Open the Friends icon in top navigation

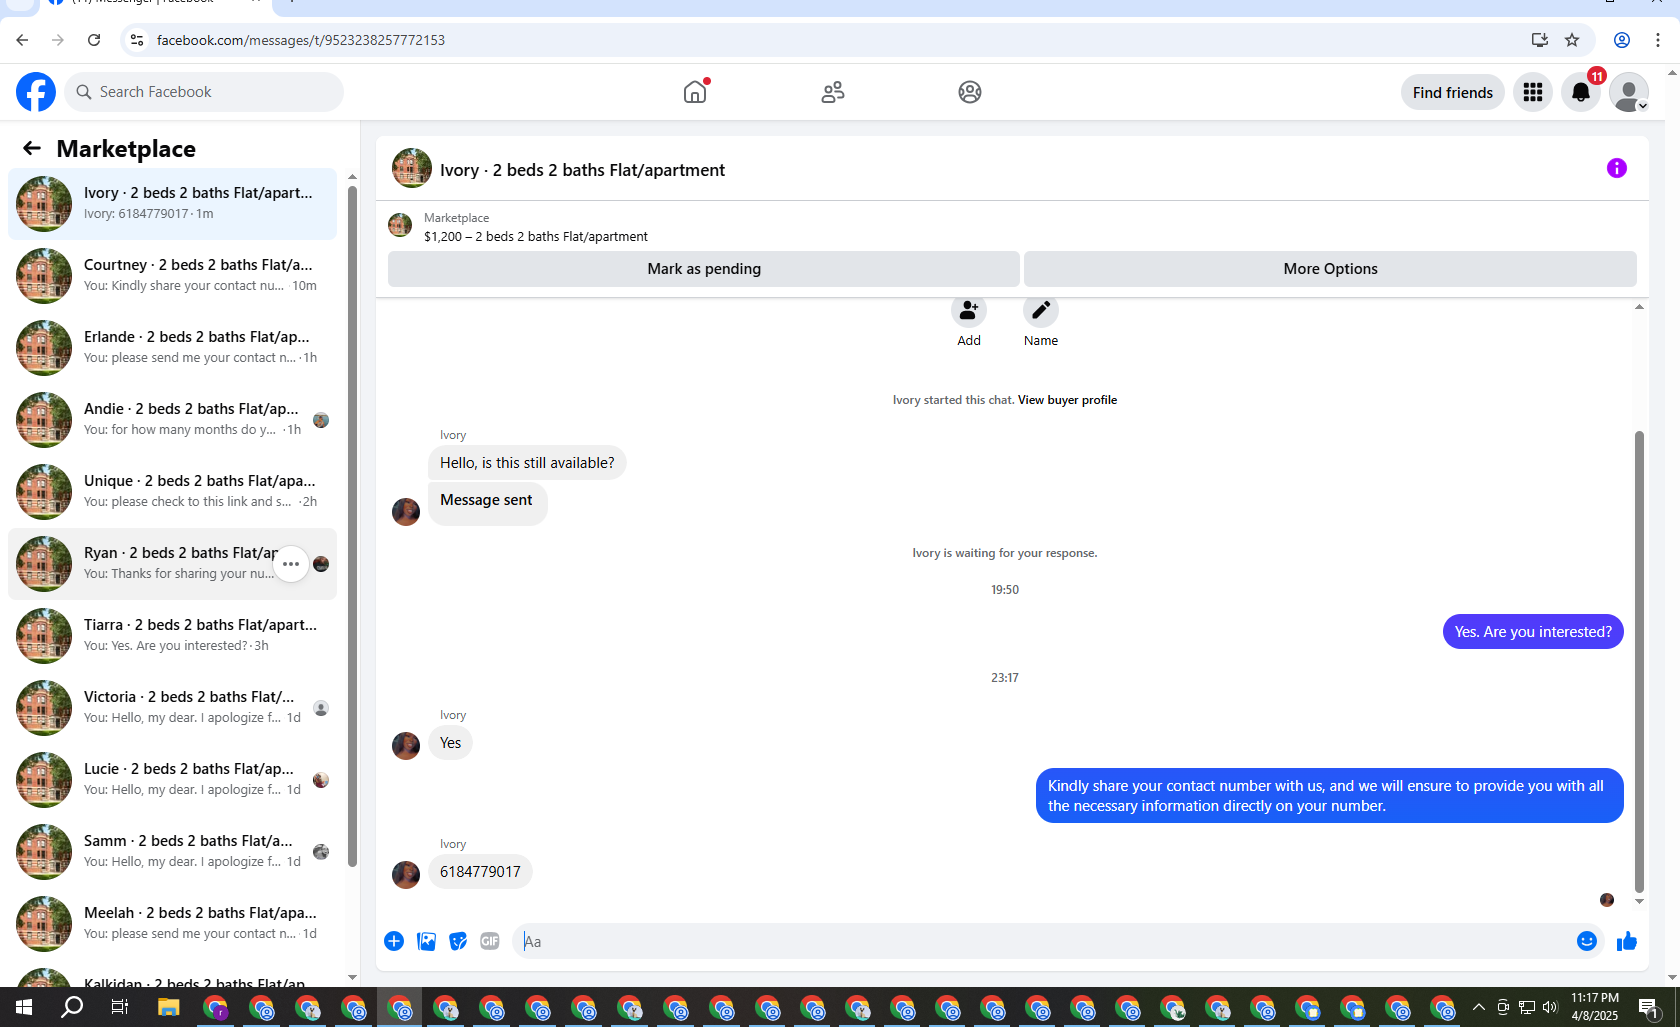tap(833, 92)
